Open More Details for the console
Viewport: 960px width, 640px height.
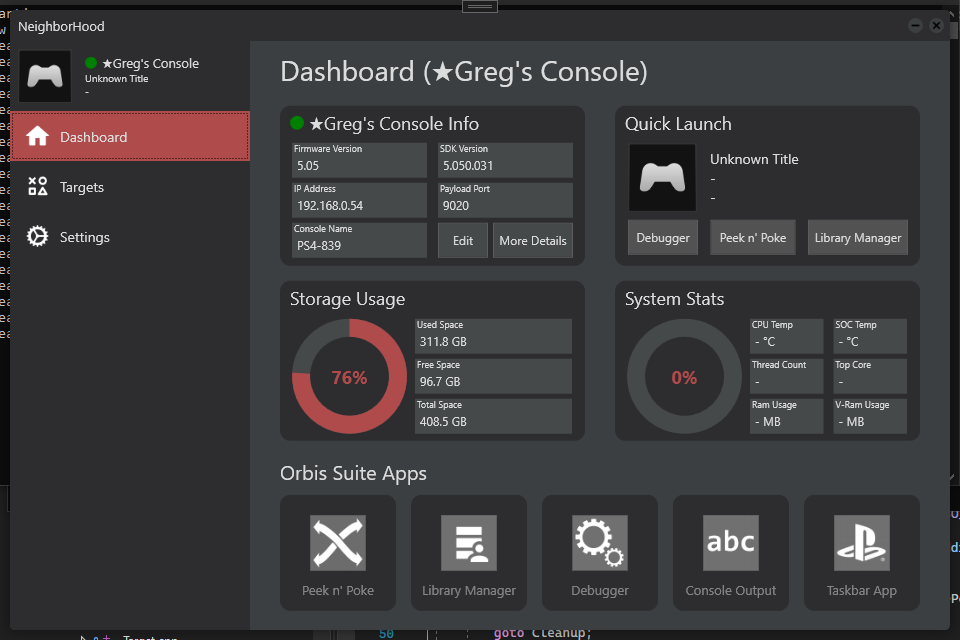533,241
